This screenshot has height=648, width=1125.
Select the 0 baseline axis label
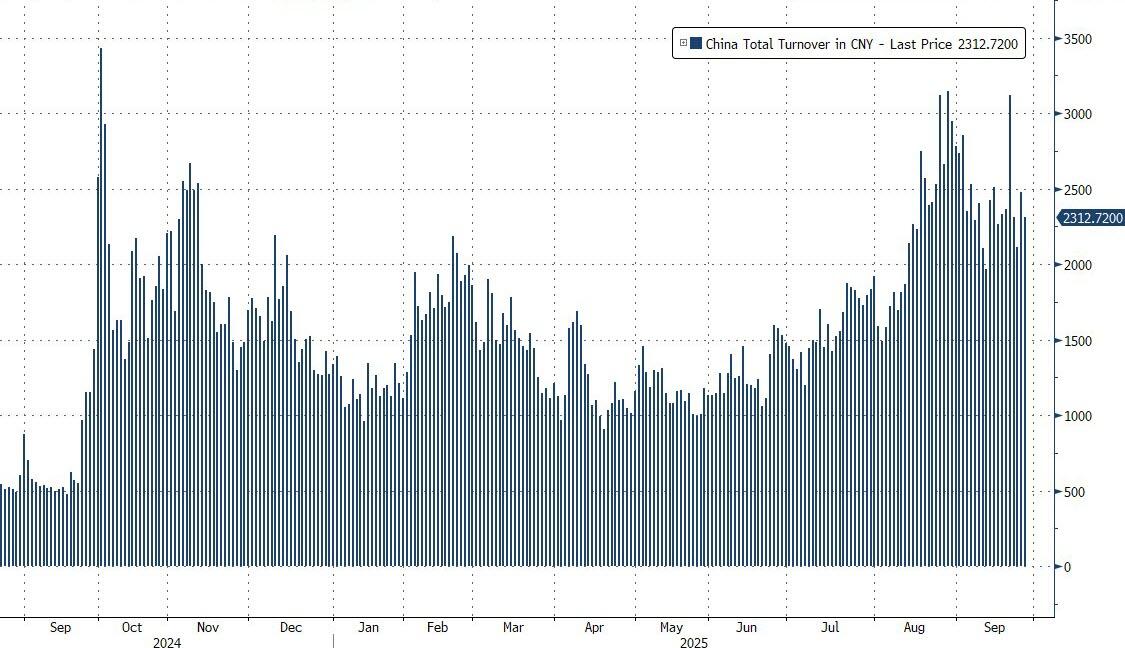(1068, 567)
